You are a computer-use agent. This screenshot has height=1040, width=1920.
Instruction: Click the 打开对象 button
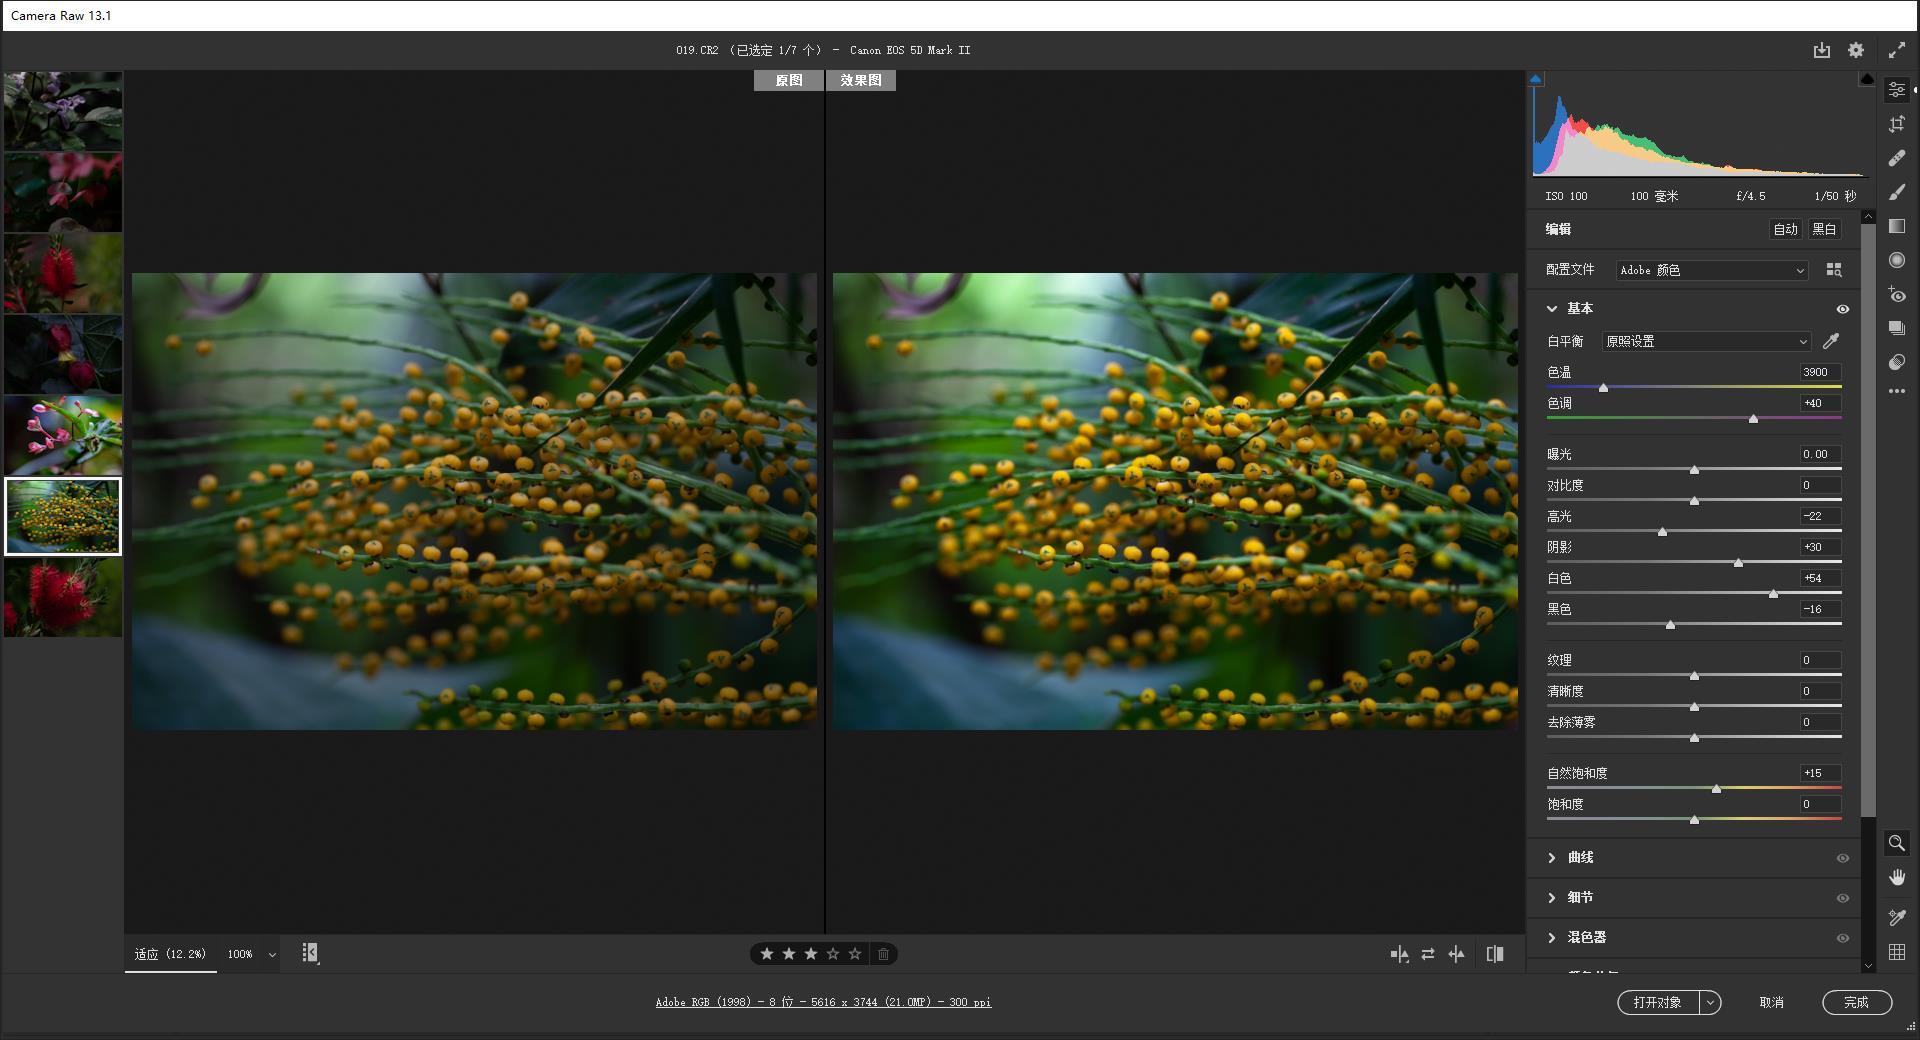[x=1658, y=1002]
